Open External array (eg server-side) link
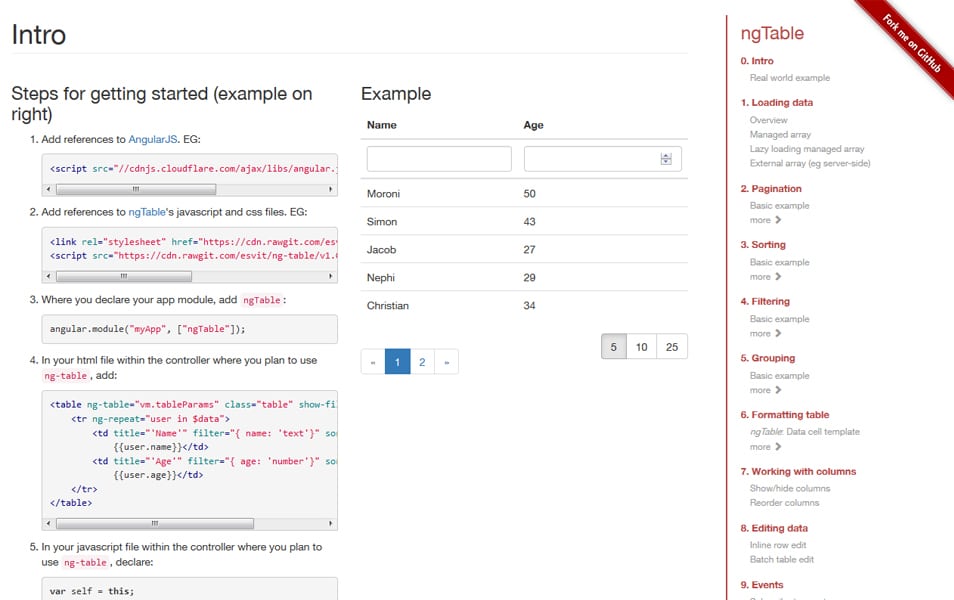 (x=810, y=163)
